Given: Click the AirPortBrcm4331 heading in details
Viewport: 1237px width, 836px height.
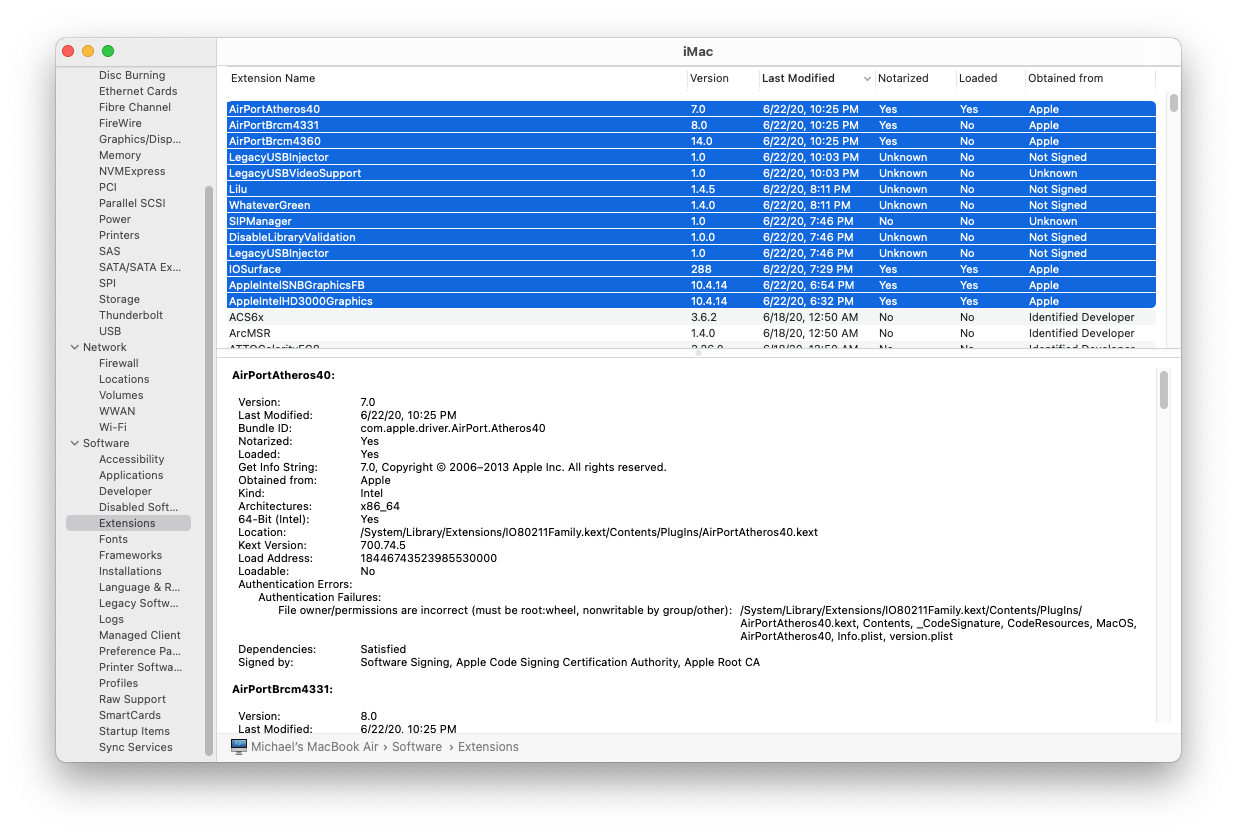Looking at the screenshot, I should (282, 690).
